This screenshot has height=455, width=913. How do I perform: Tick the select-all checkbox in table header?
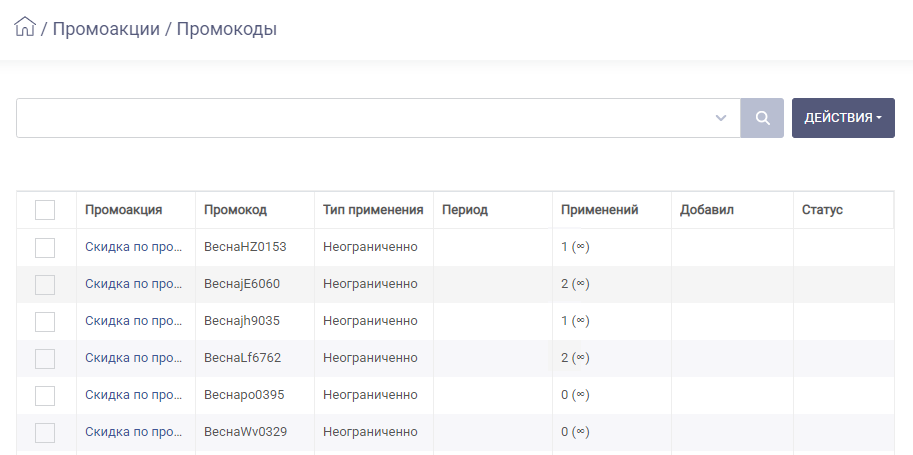tap(45, 210)
